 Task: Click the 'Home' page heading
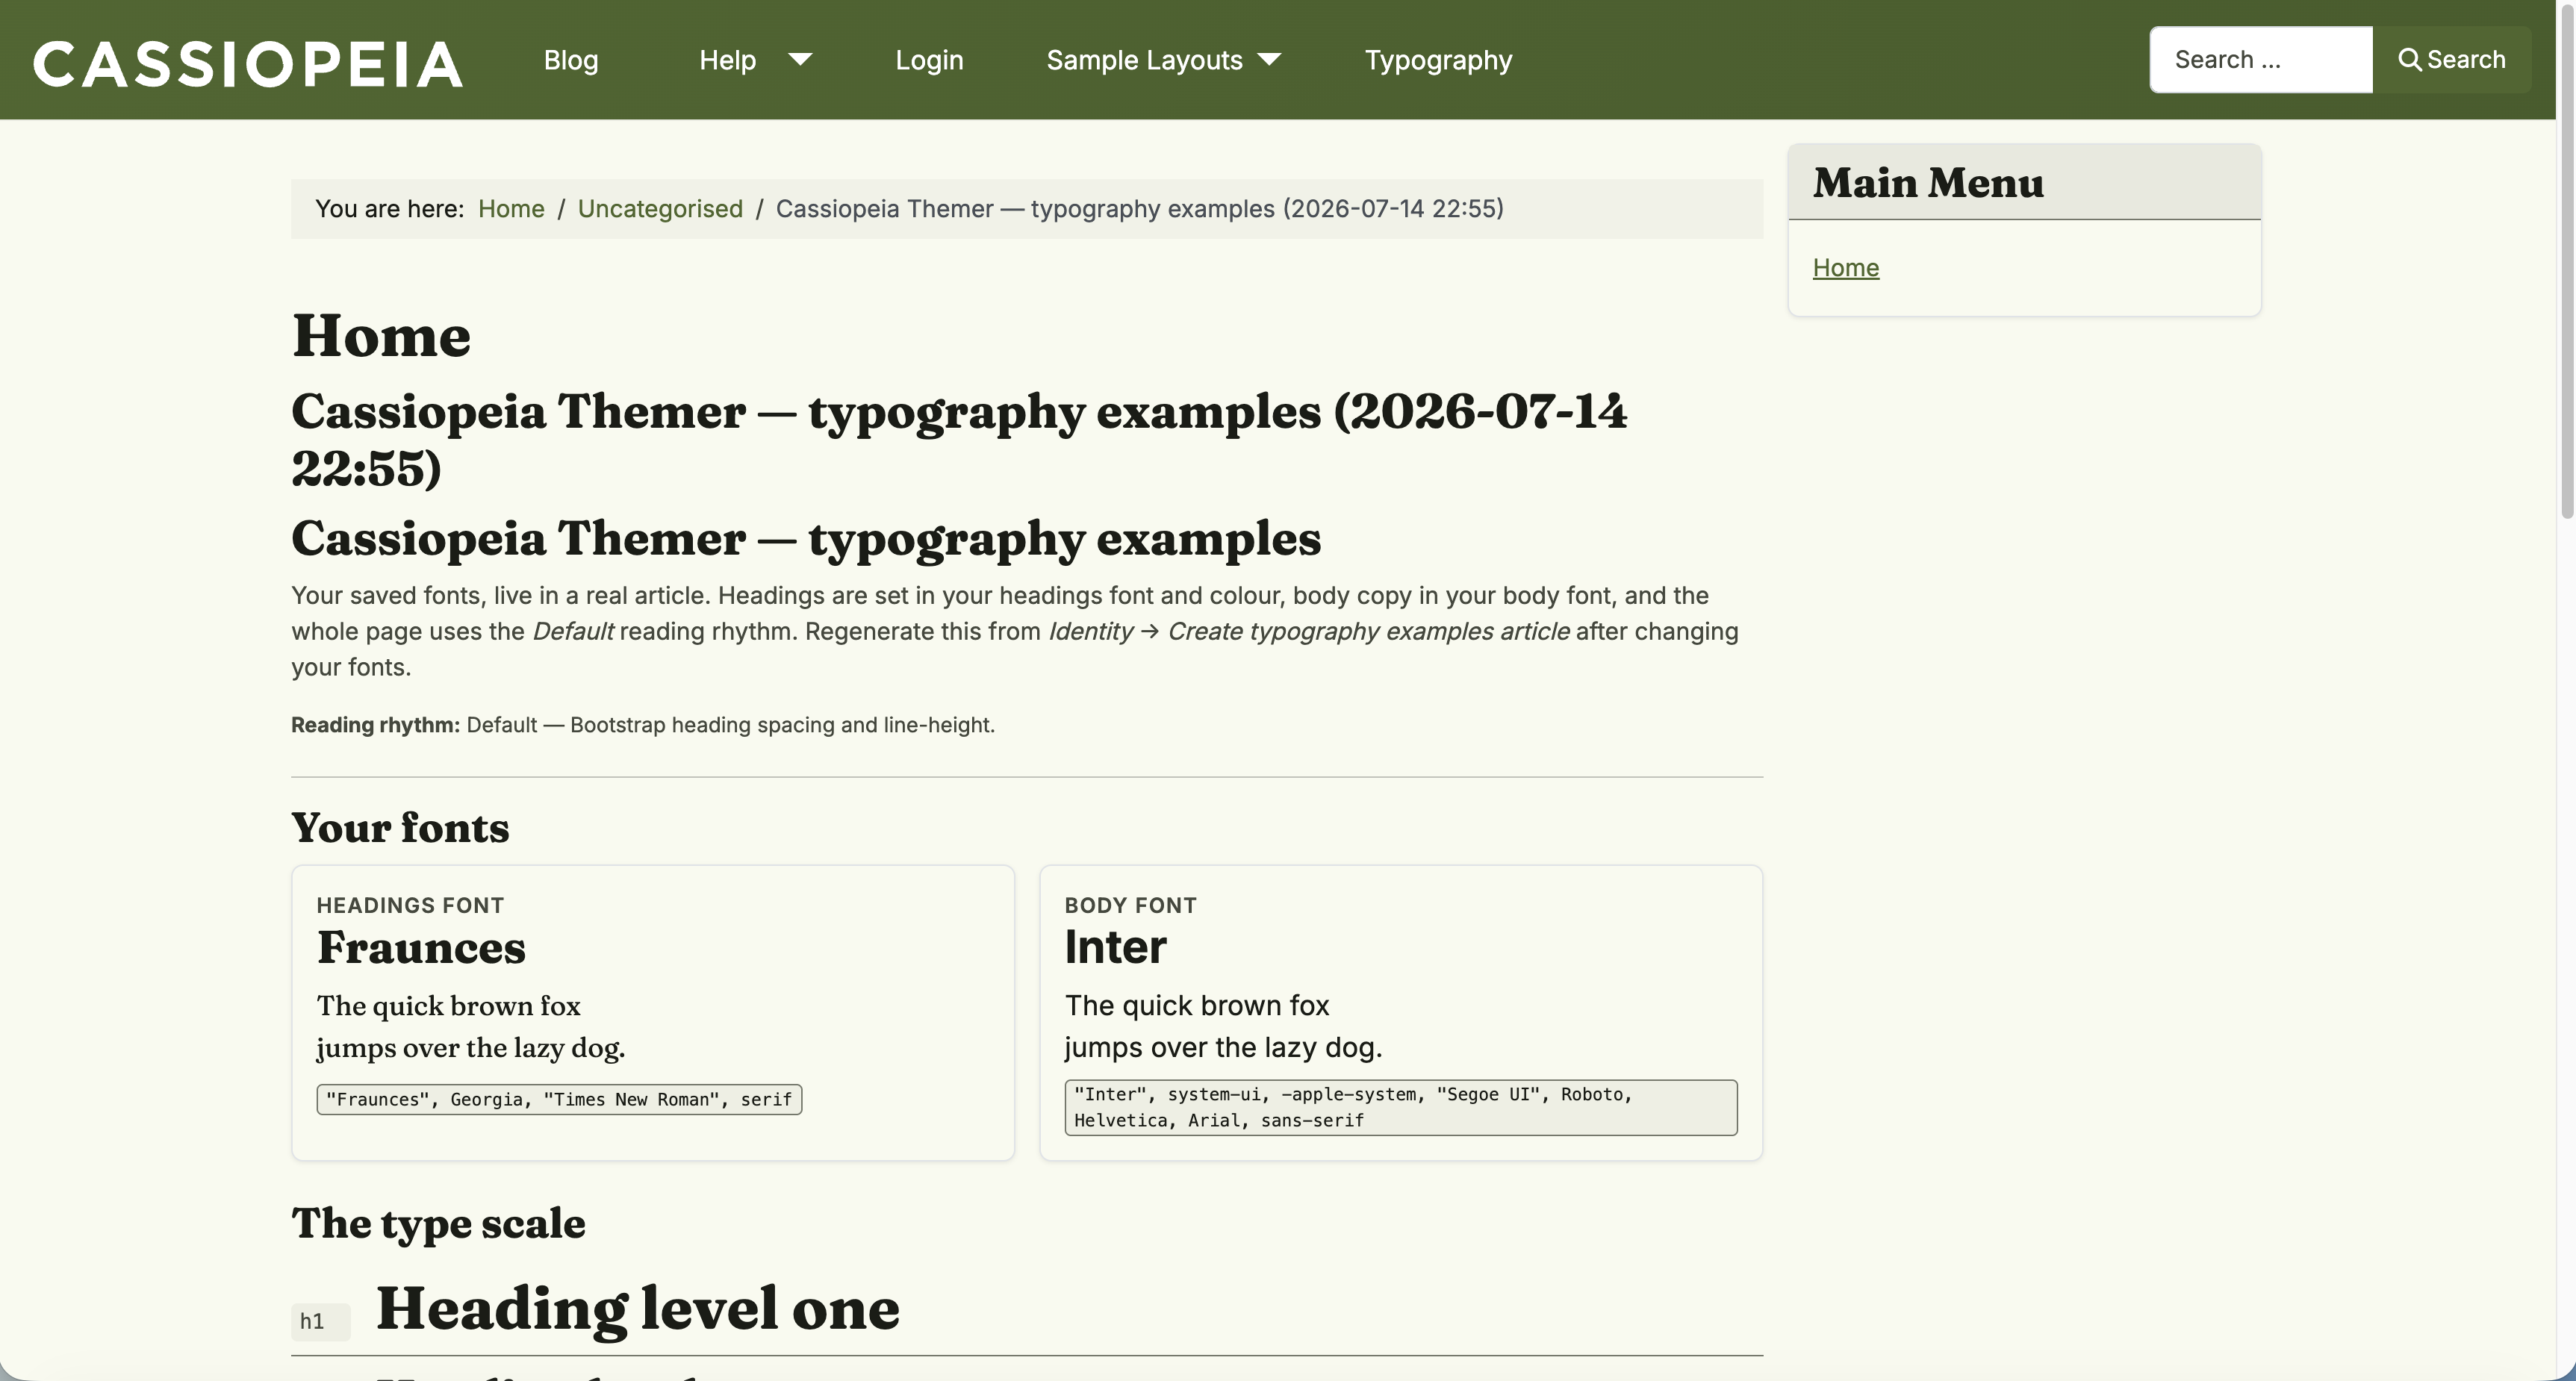[x=381, y=336]
